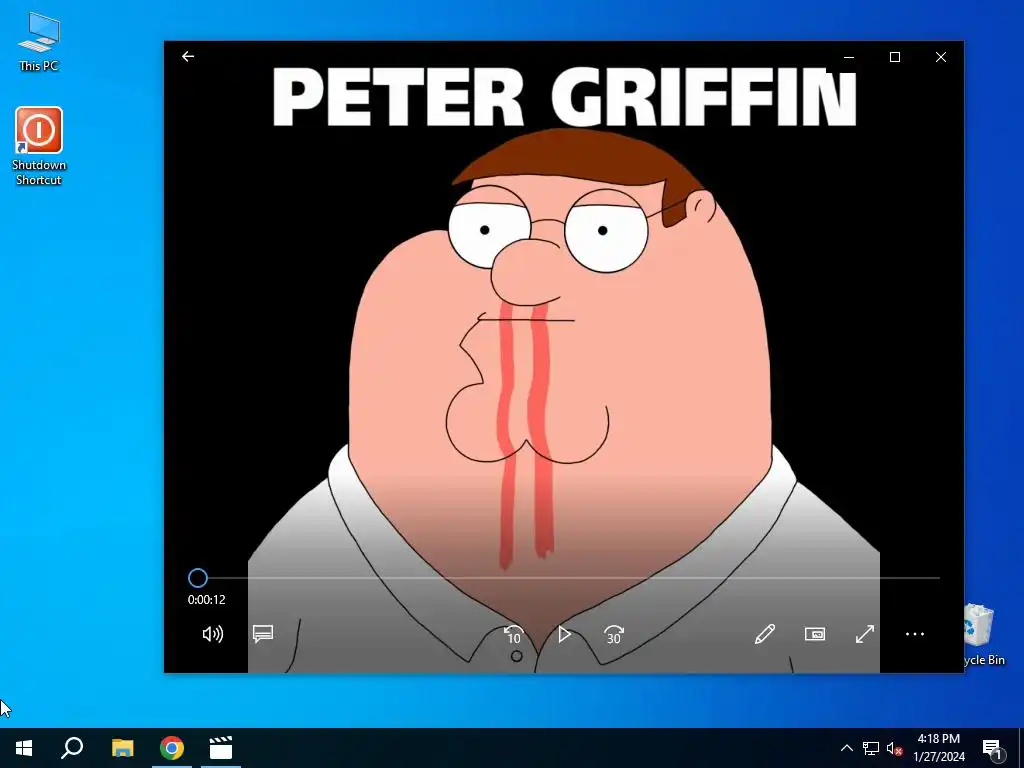Open the clock showing 4:18 PM
The height and width of the screenshot is (768, 1024).
tap(939, 748)
